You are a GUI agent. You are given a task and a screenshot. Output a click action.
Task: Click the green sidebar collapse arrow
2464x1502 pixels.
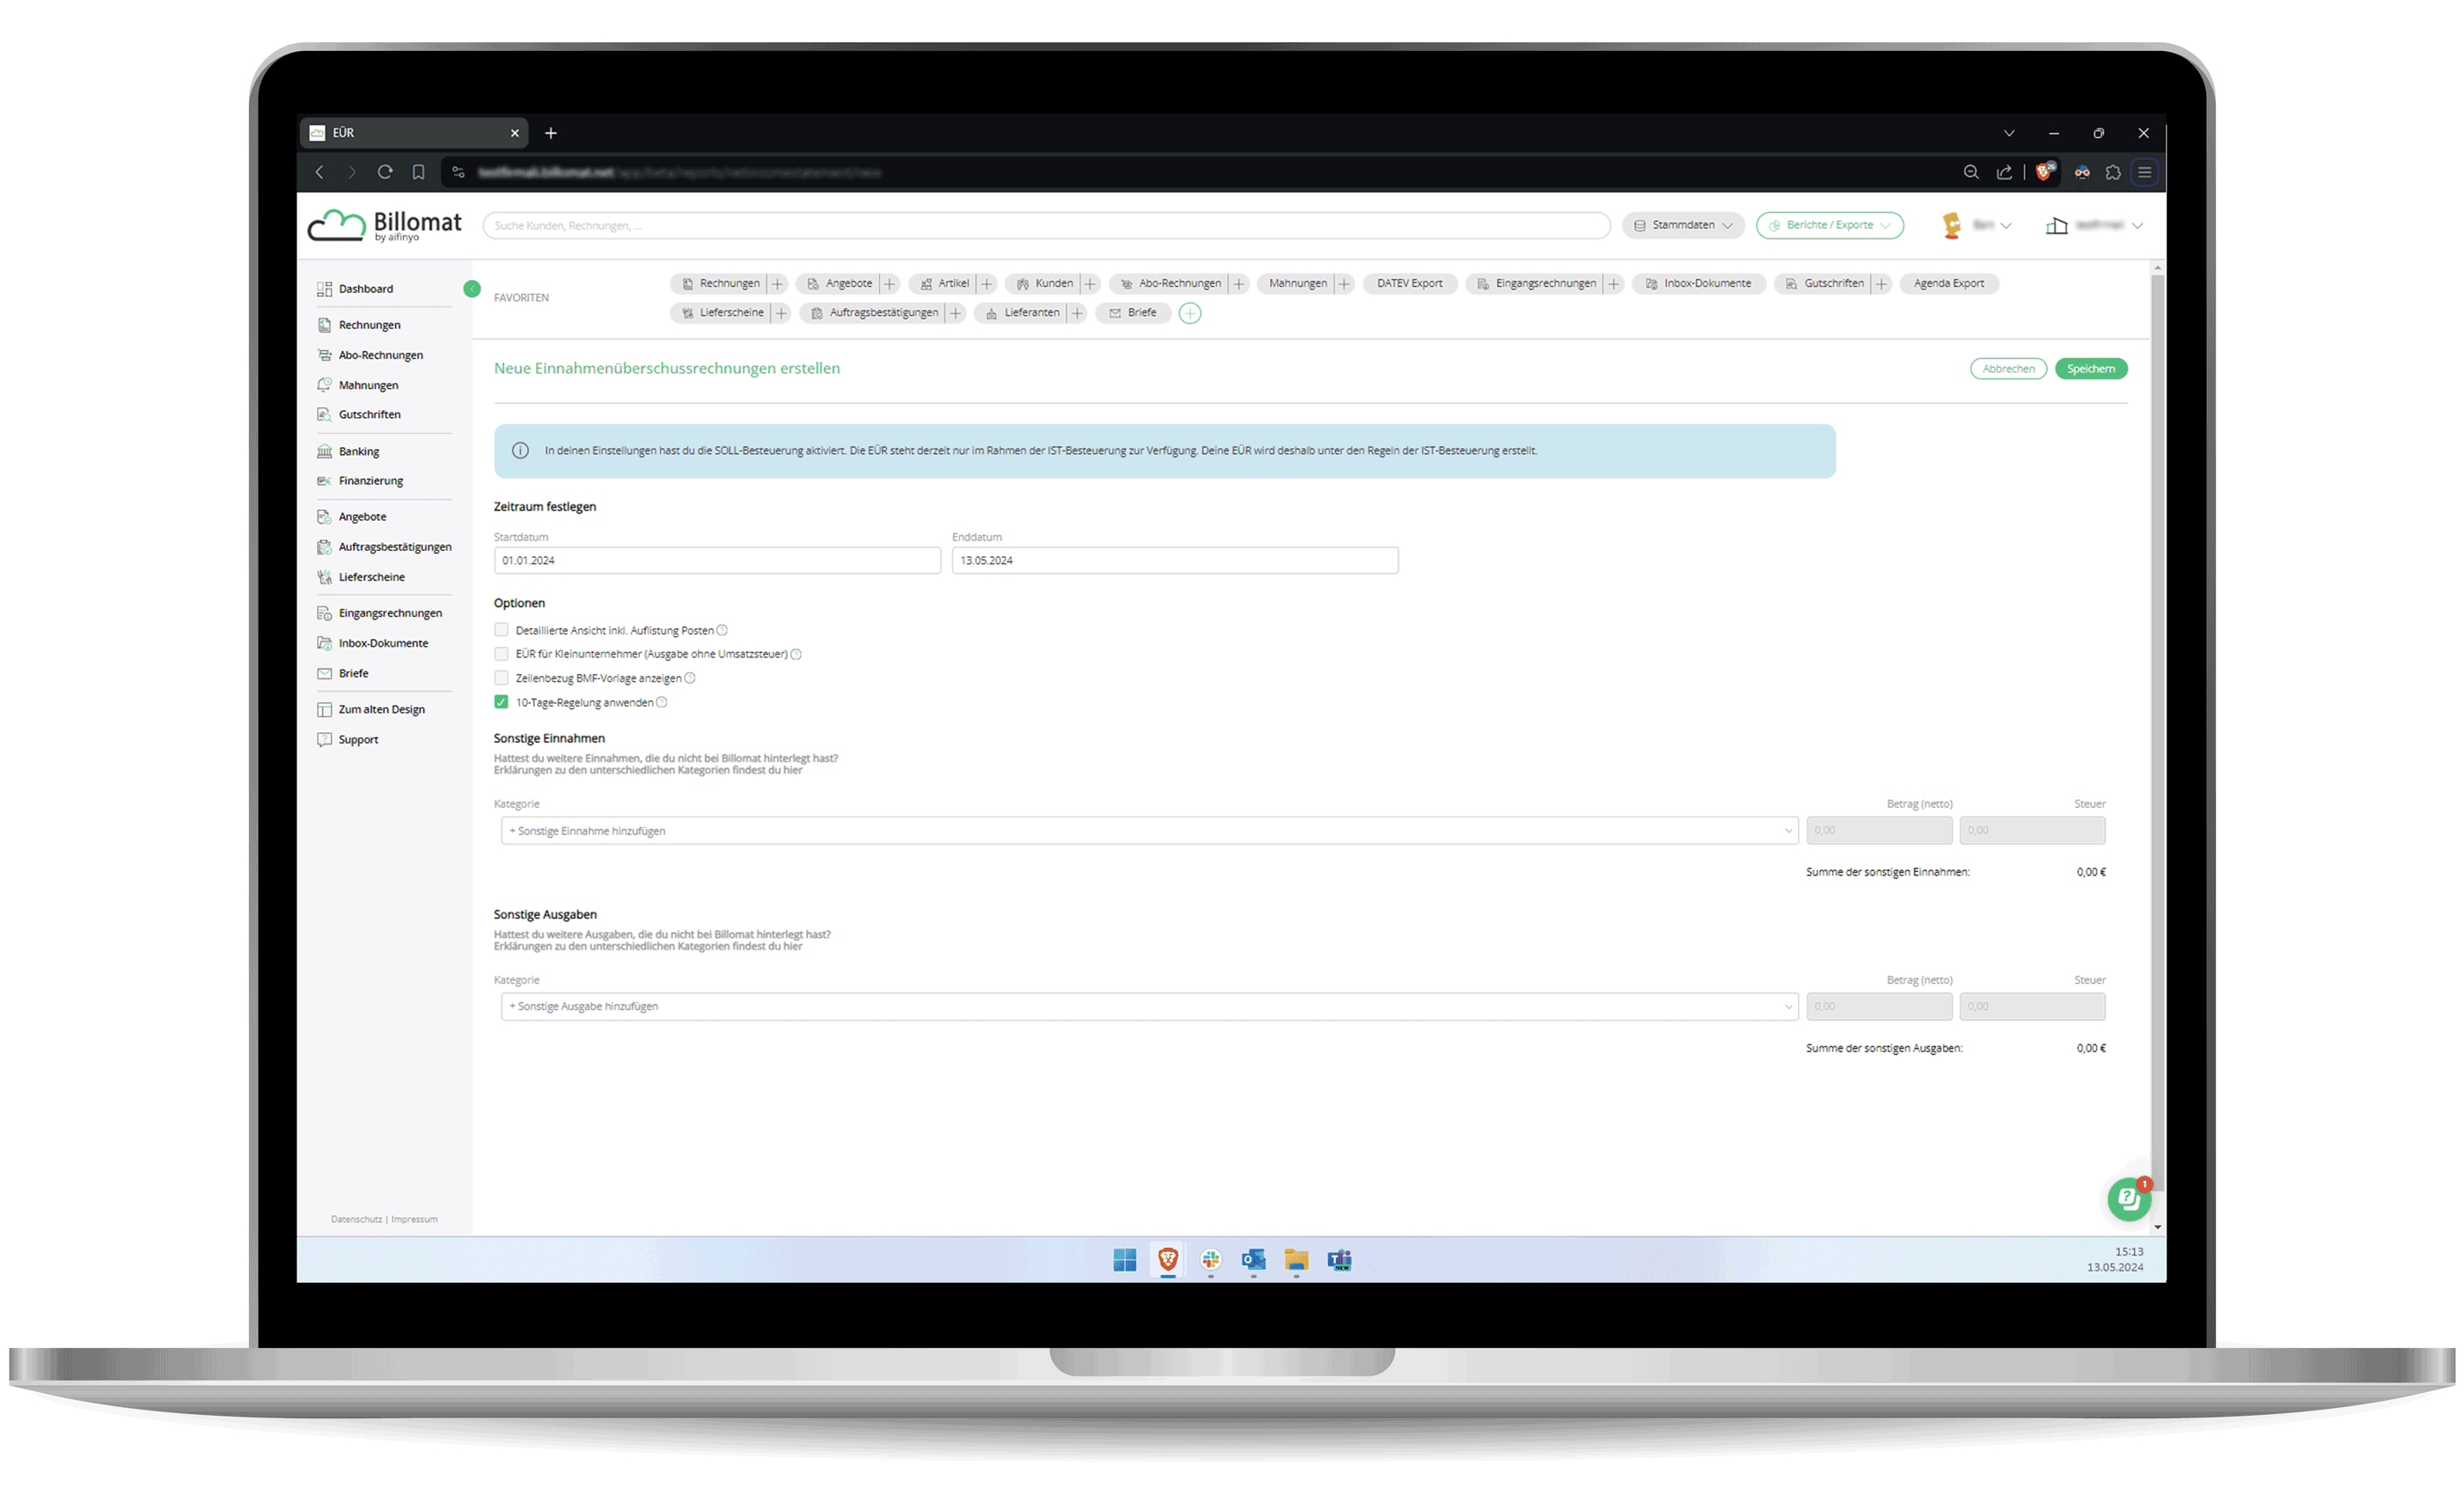pyautogui.click(x=472, y=289)
